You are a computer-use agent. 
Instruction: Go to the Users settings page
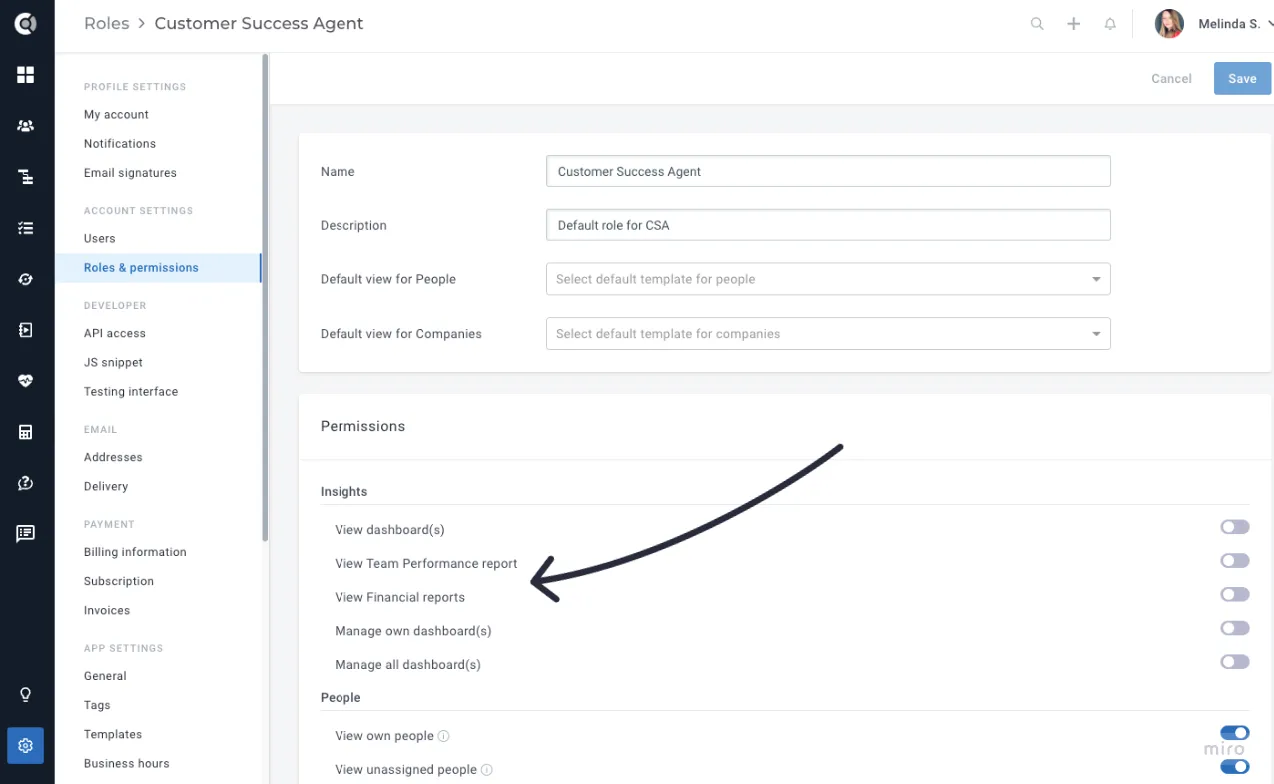pyautogui.click(x=100, y=239)
